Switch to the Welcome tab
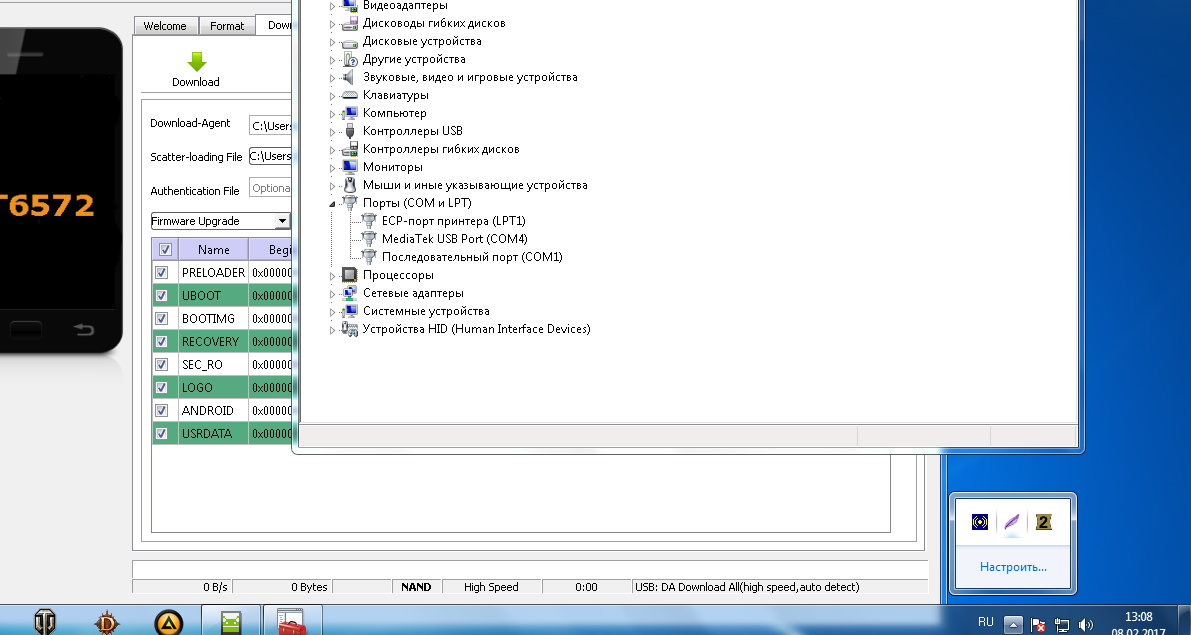 pos(165,26)
